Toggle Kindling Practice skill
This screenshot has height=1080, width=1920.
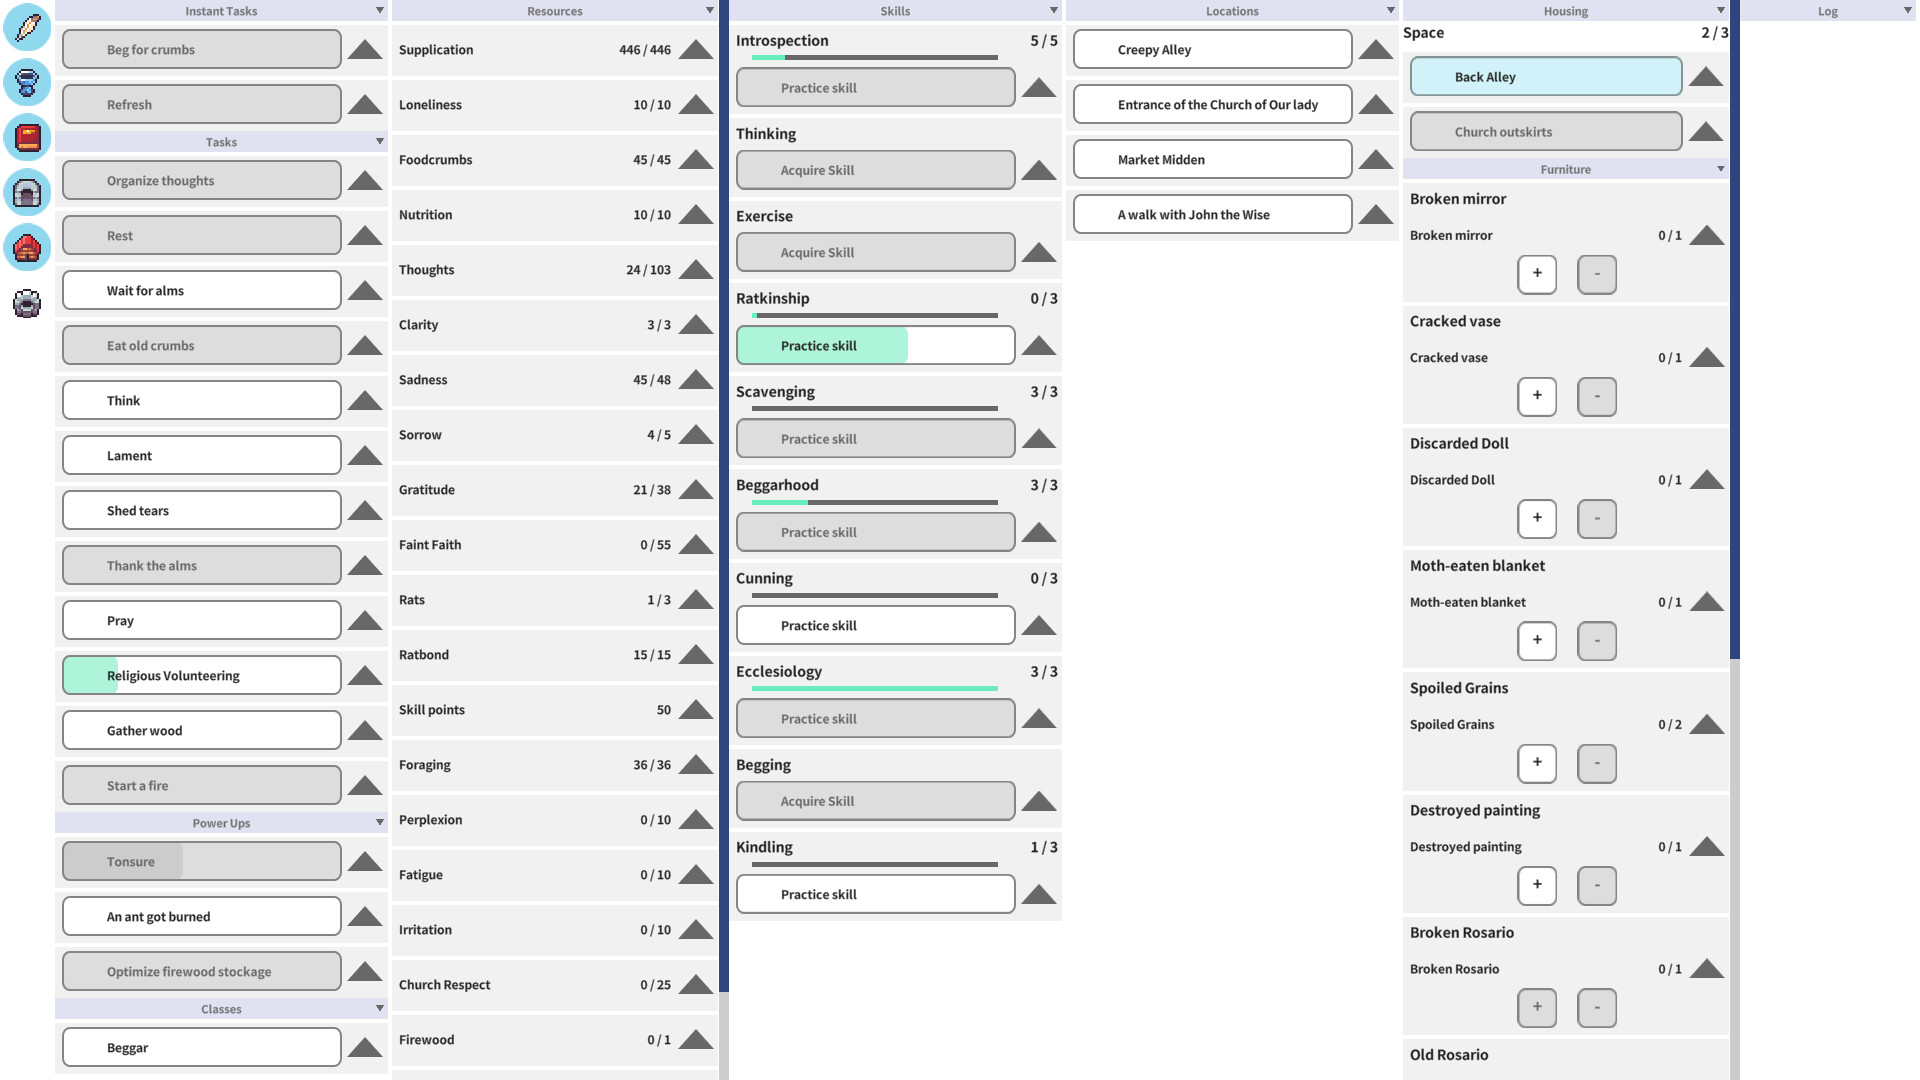point(876,894)
